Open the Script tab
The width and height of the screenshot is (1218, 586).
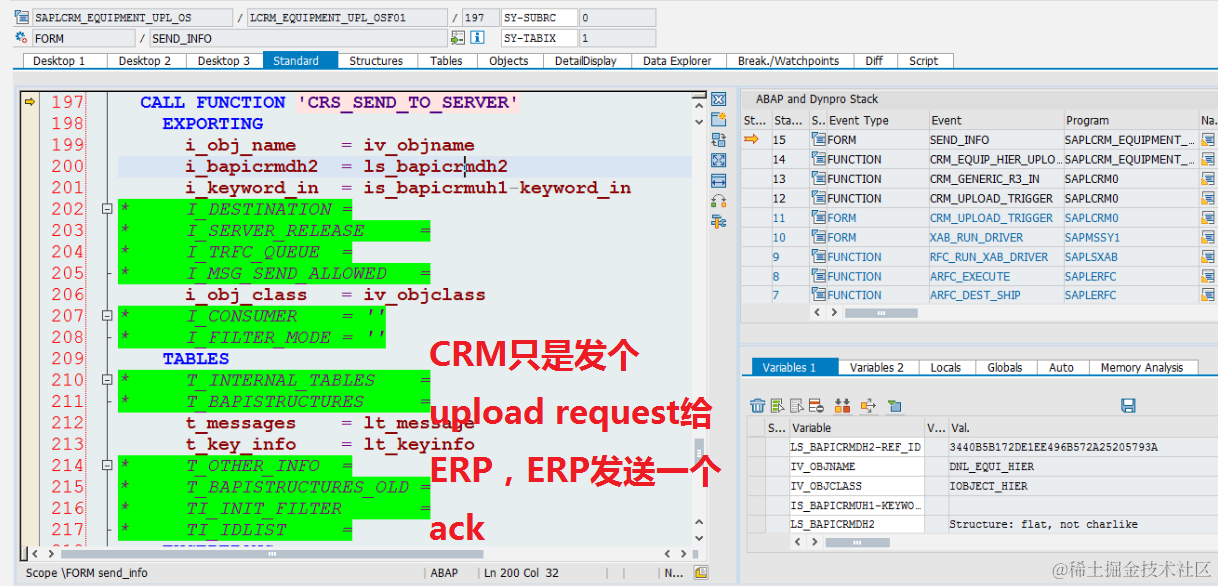pyautogui.click(x=923, y=61)
